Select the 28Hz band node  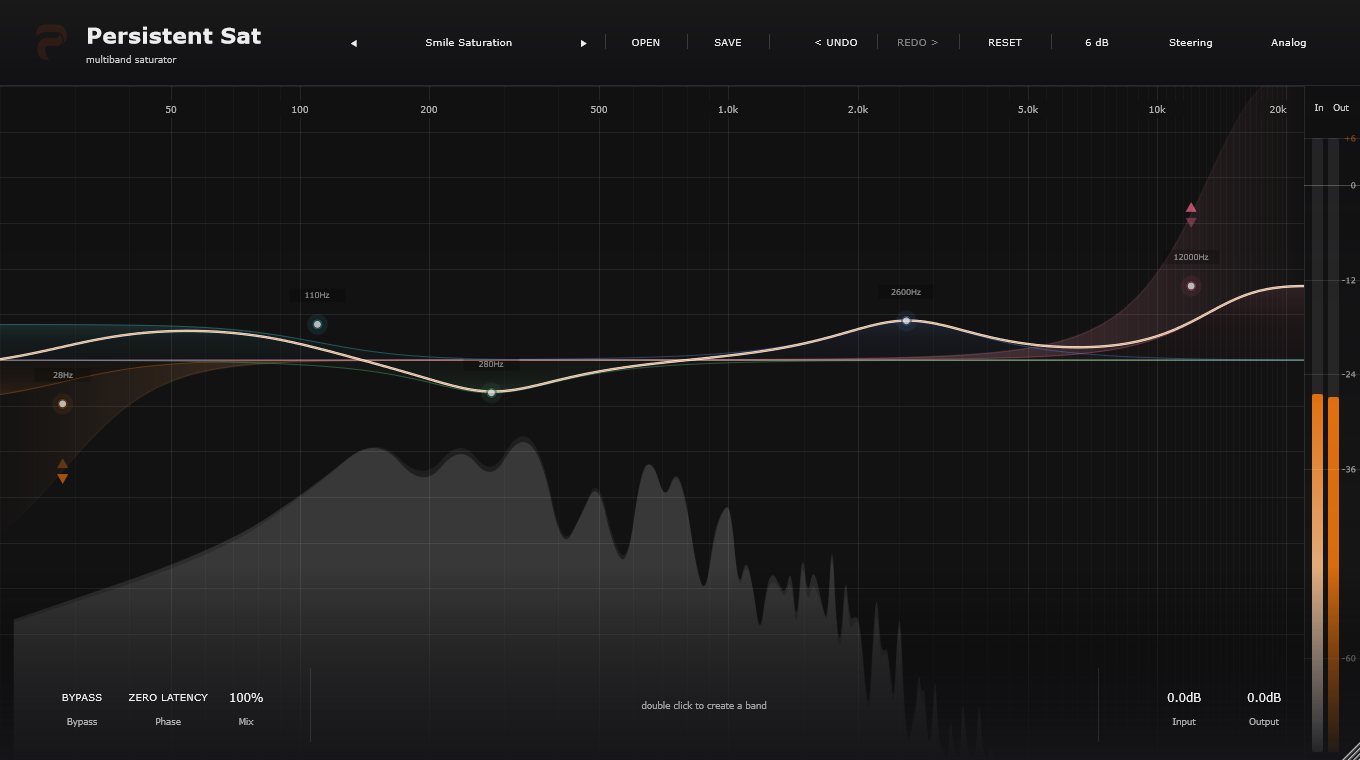63,404
